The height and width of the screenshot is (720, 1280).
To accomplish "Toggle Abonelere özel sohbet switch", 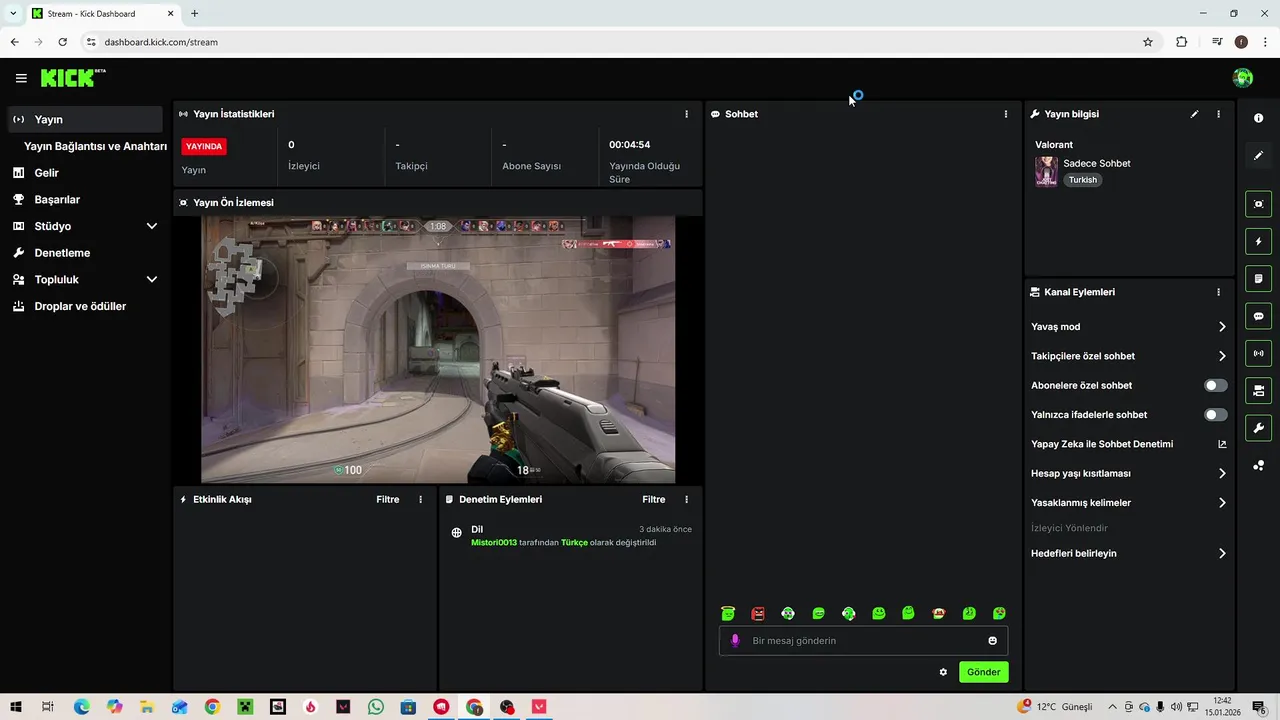I will (x=1216, y=385).
